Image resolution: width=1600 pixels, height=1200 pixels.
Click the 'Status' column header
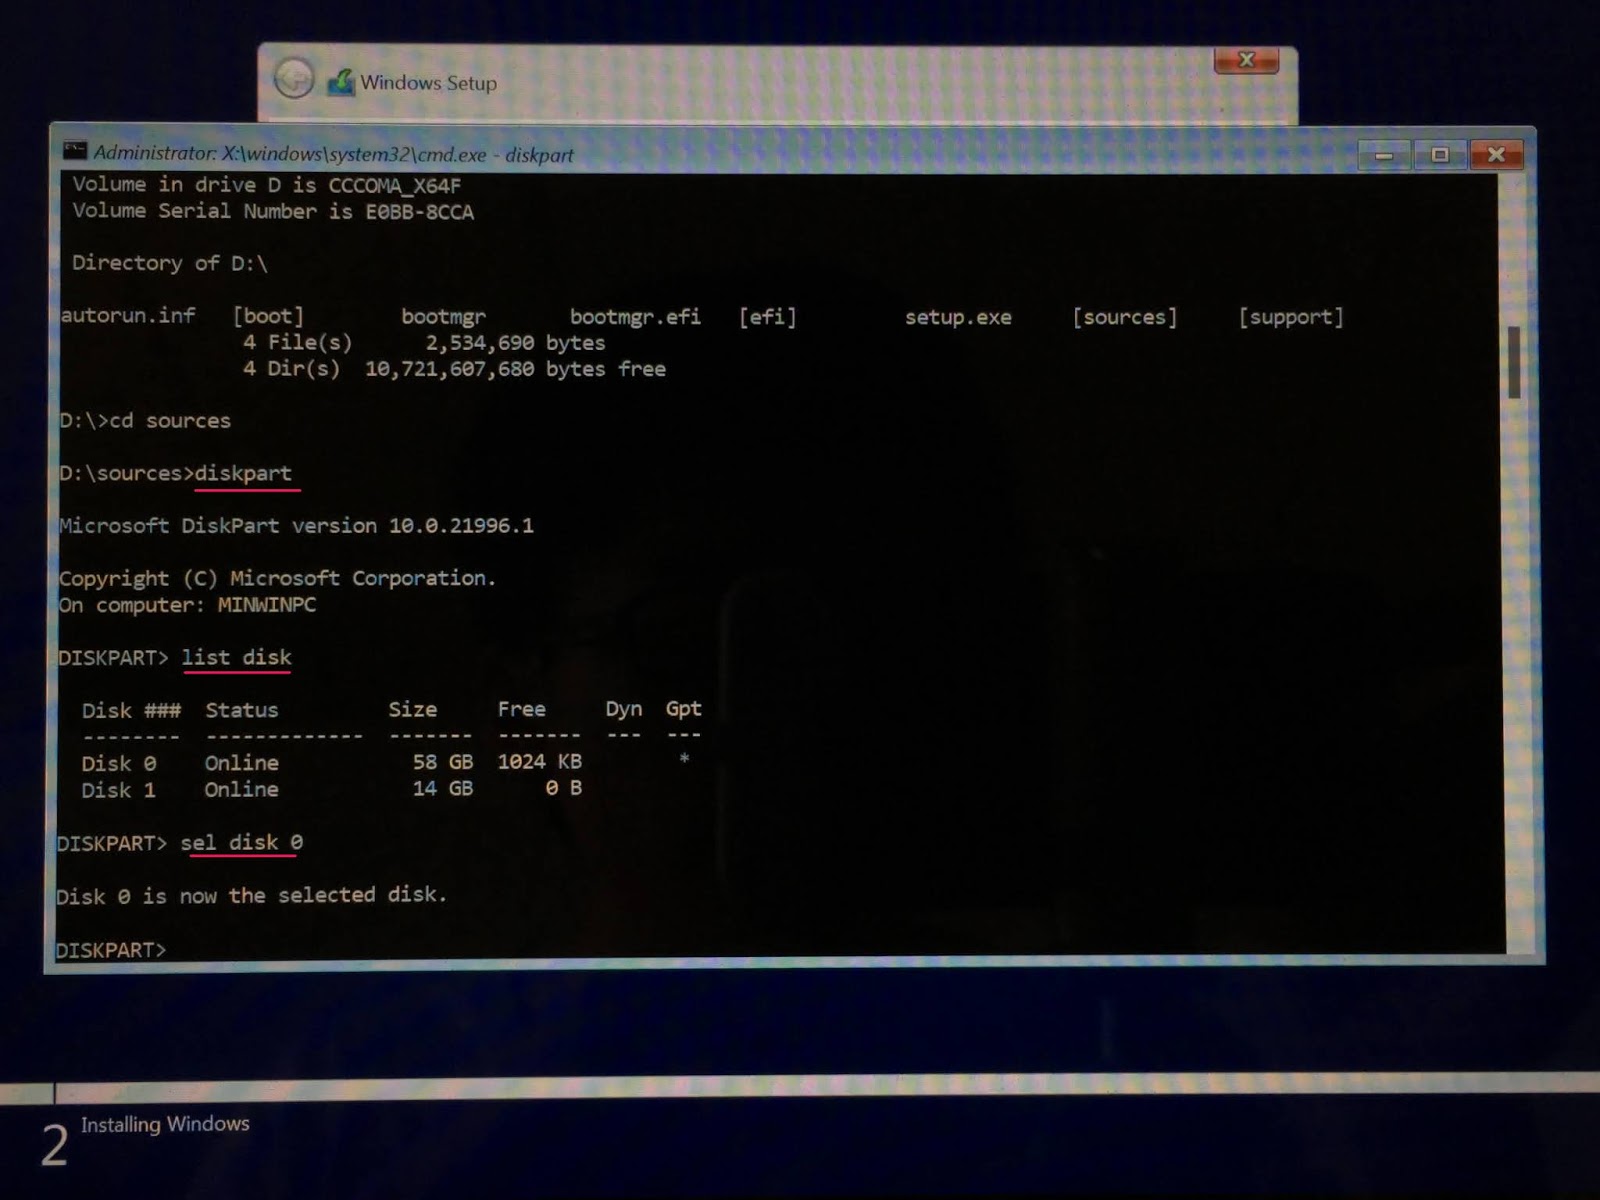pos(242,710)
